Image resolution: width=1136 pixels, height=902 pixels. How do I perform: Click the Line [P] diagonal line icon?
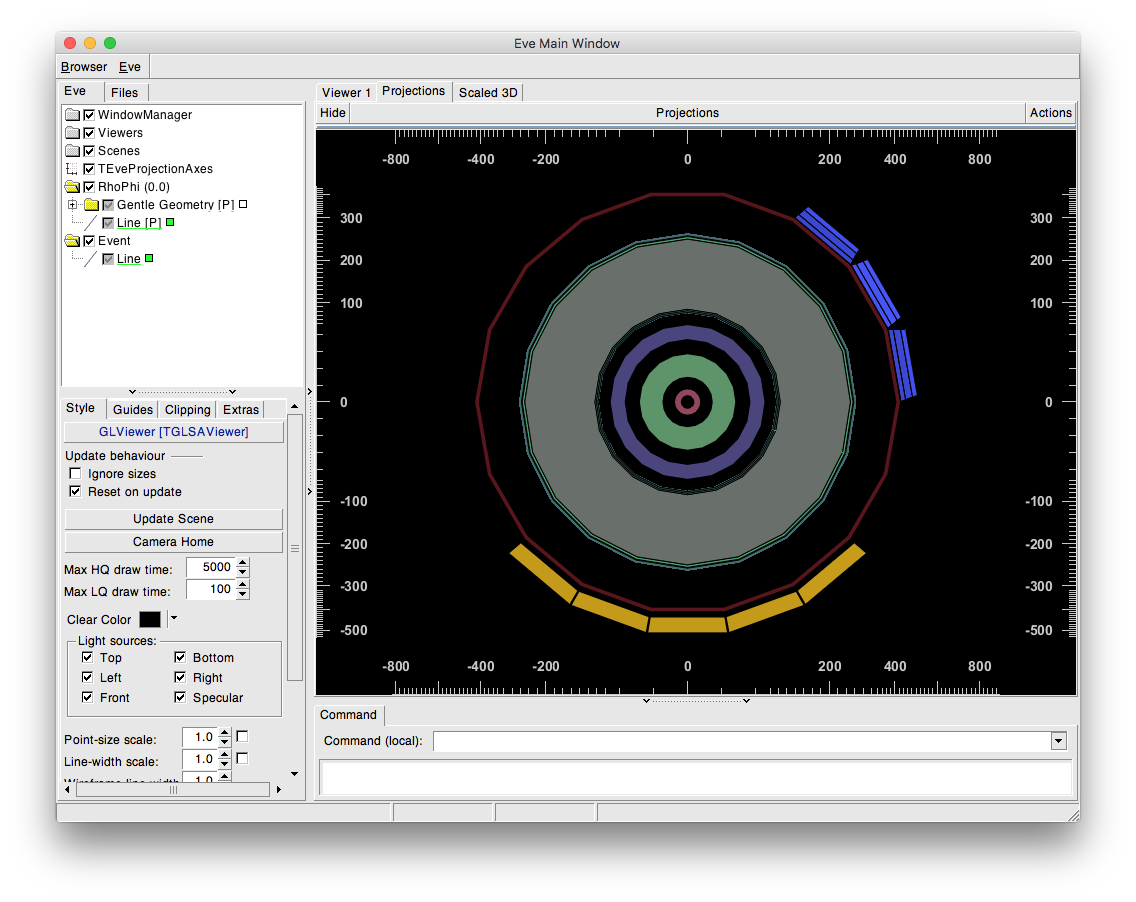[93, 222]
